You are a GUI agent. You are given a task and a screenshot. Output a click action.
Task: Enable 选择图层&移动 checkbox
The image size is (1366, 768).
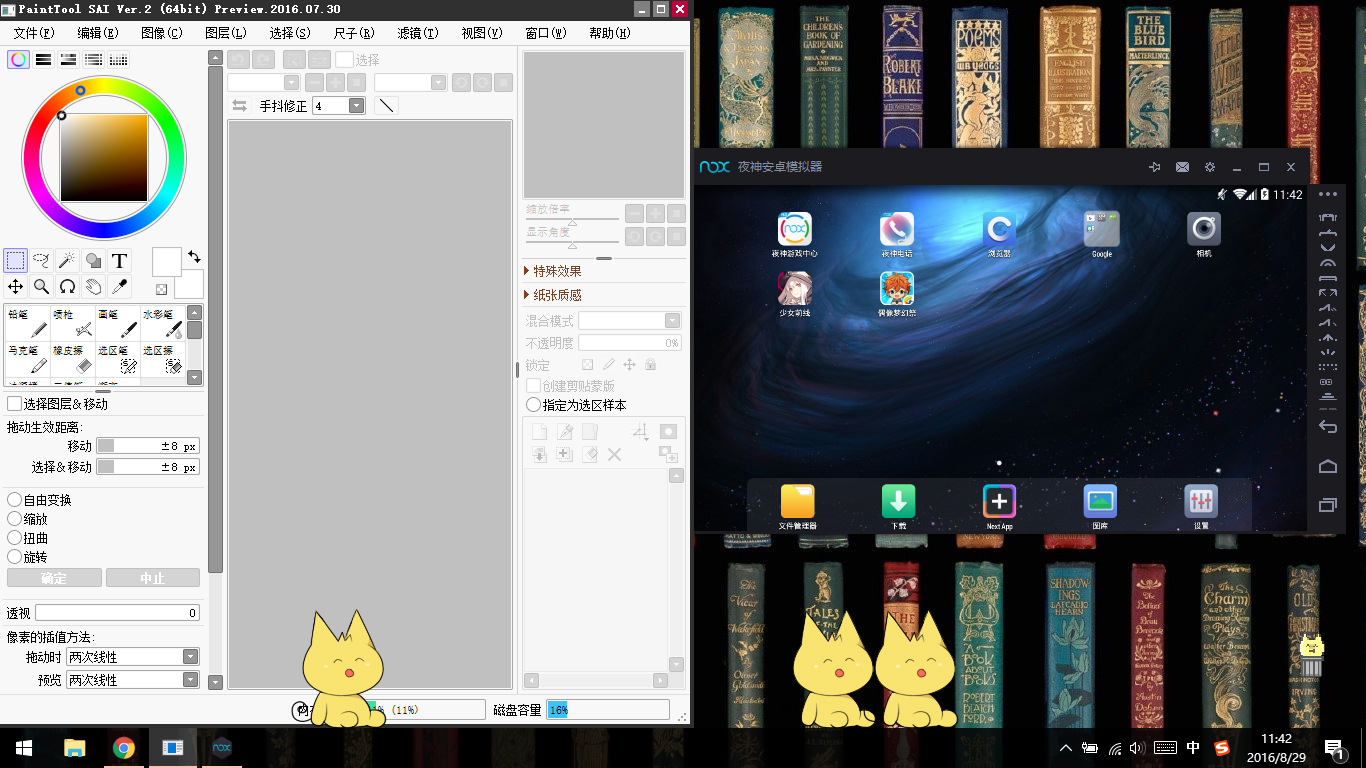click(15, 404)
